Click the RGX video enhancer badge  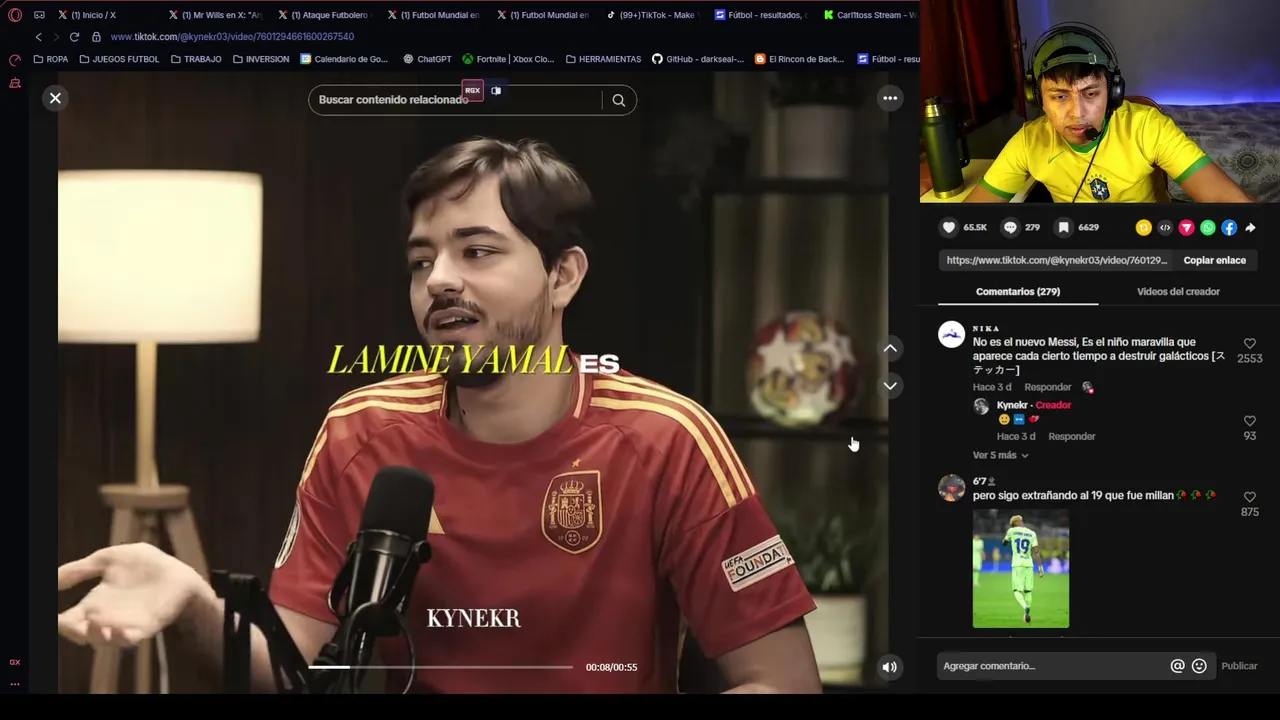tap(472, 91)
